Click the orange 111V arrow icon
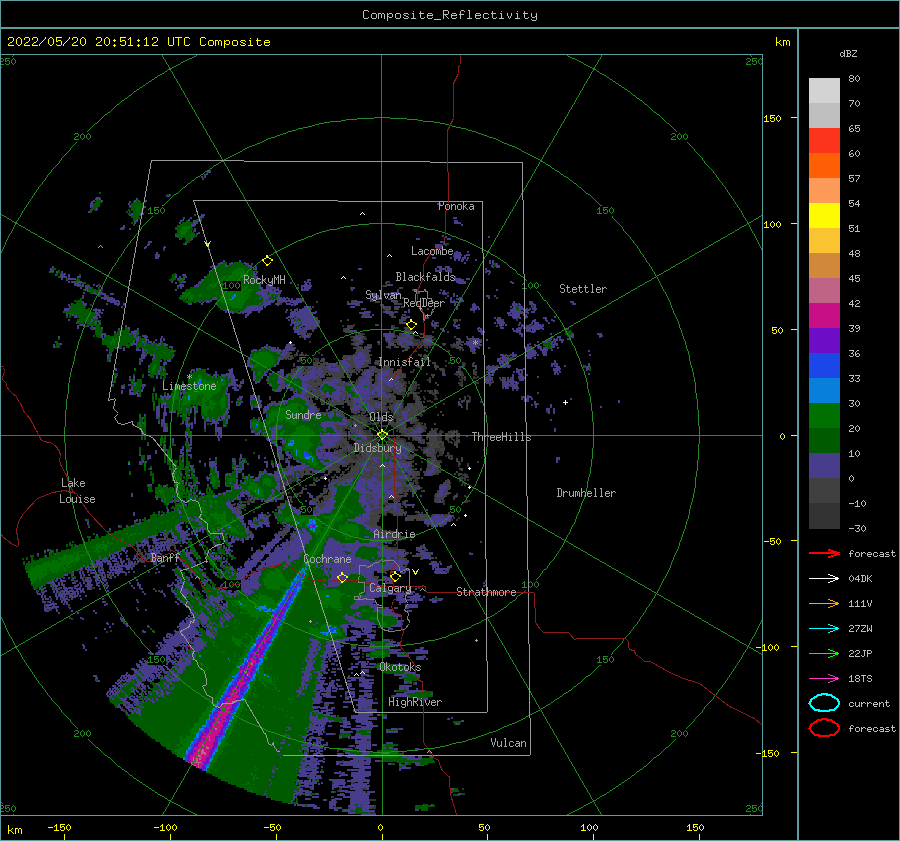The width and height of the screenshot is (900, 841). (824, 603)
